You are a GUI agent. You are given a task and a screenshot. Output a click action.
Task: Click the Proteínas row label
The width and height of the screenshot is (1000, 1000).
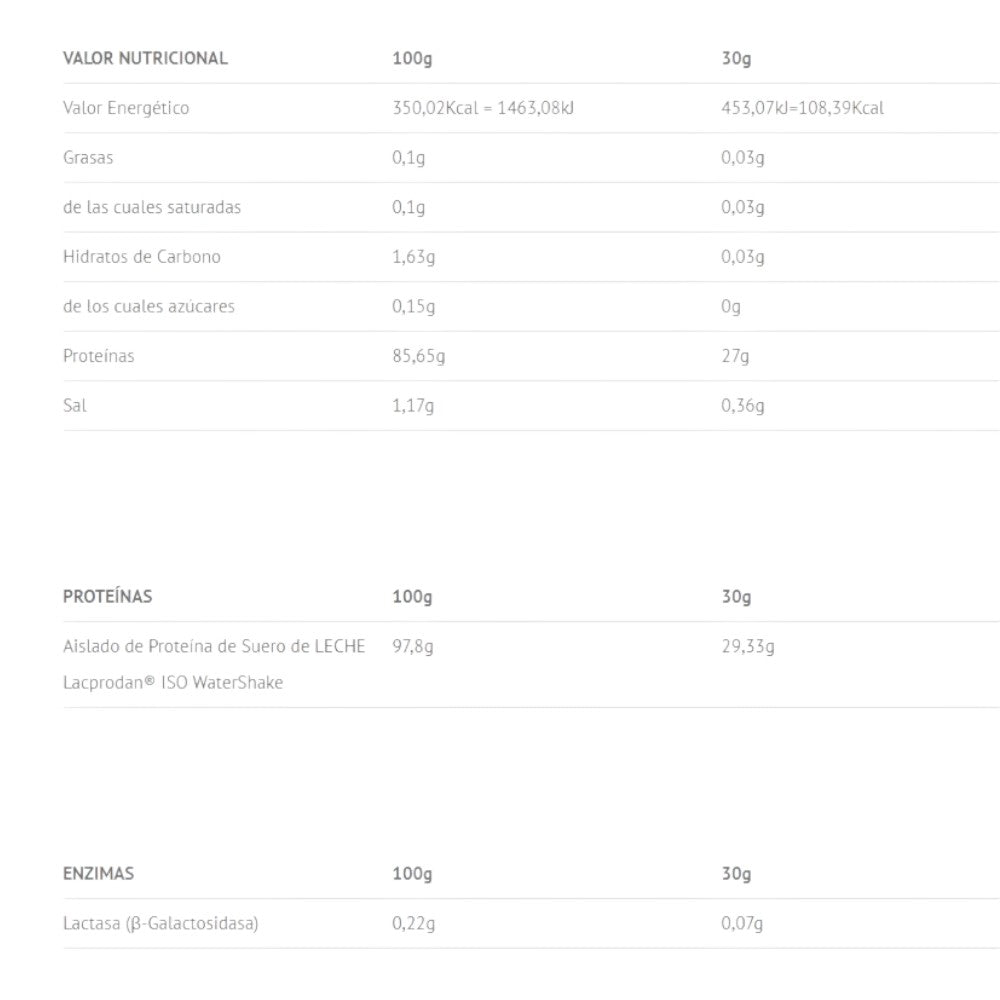(98, 356)
